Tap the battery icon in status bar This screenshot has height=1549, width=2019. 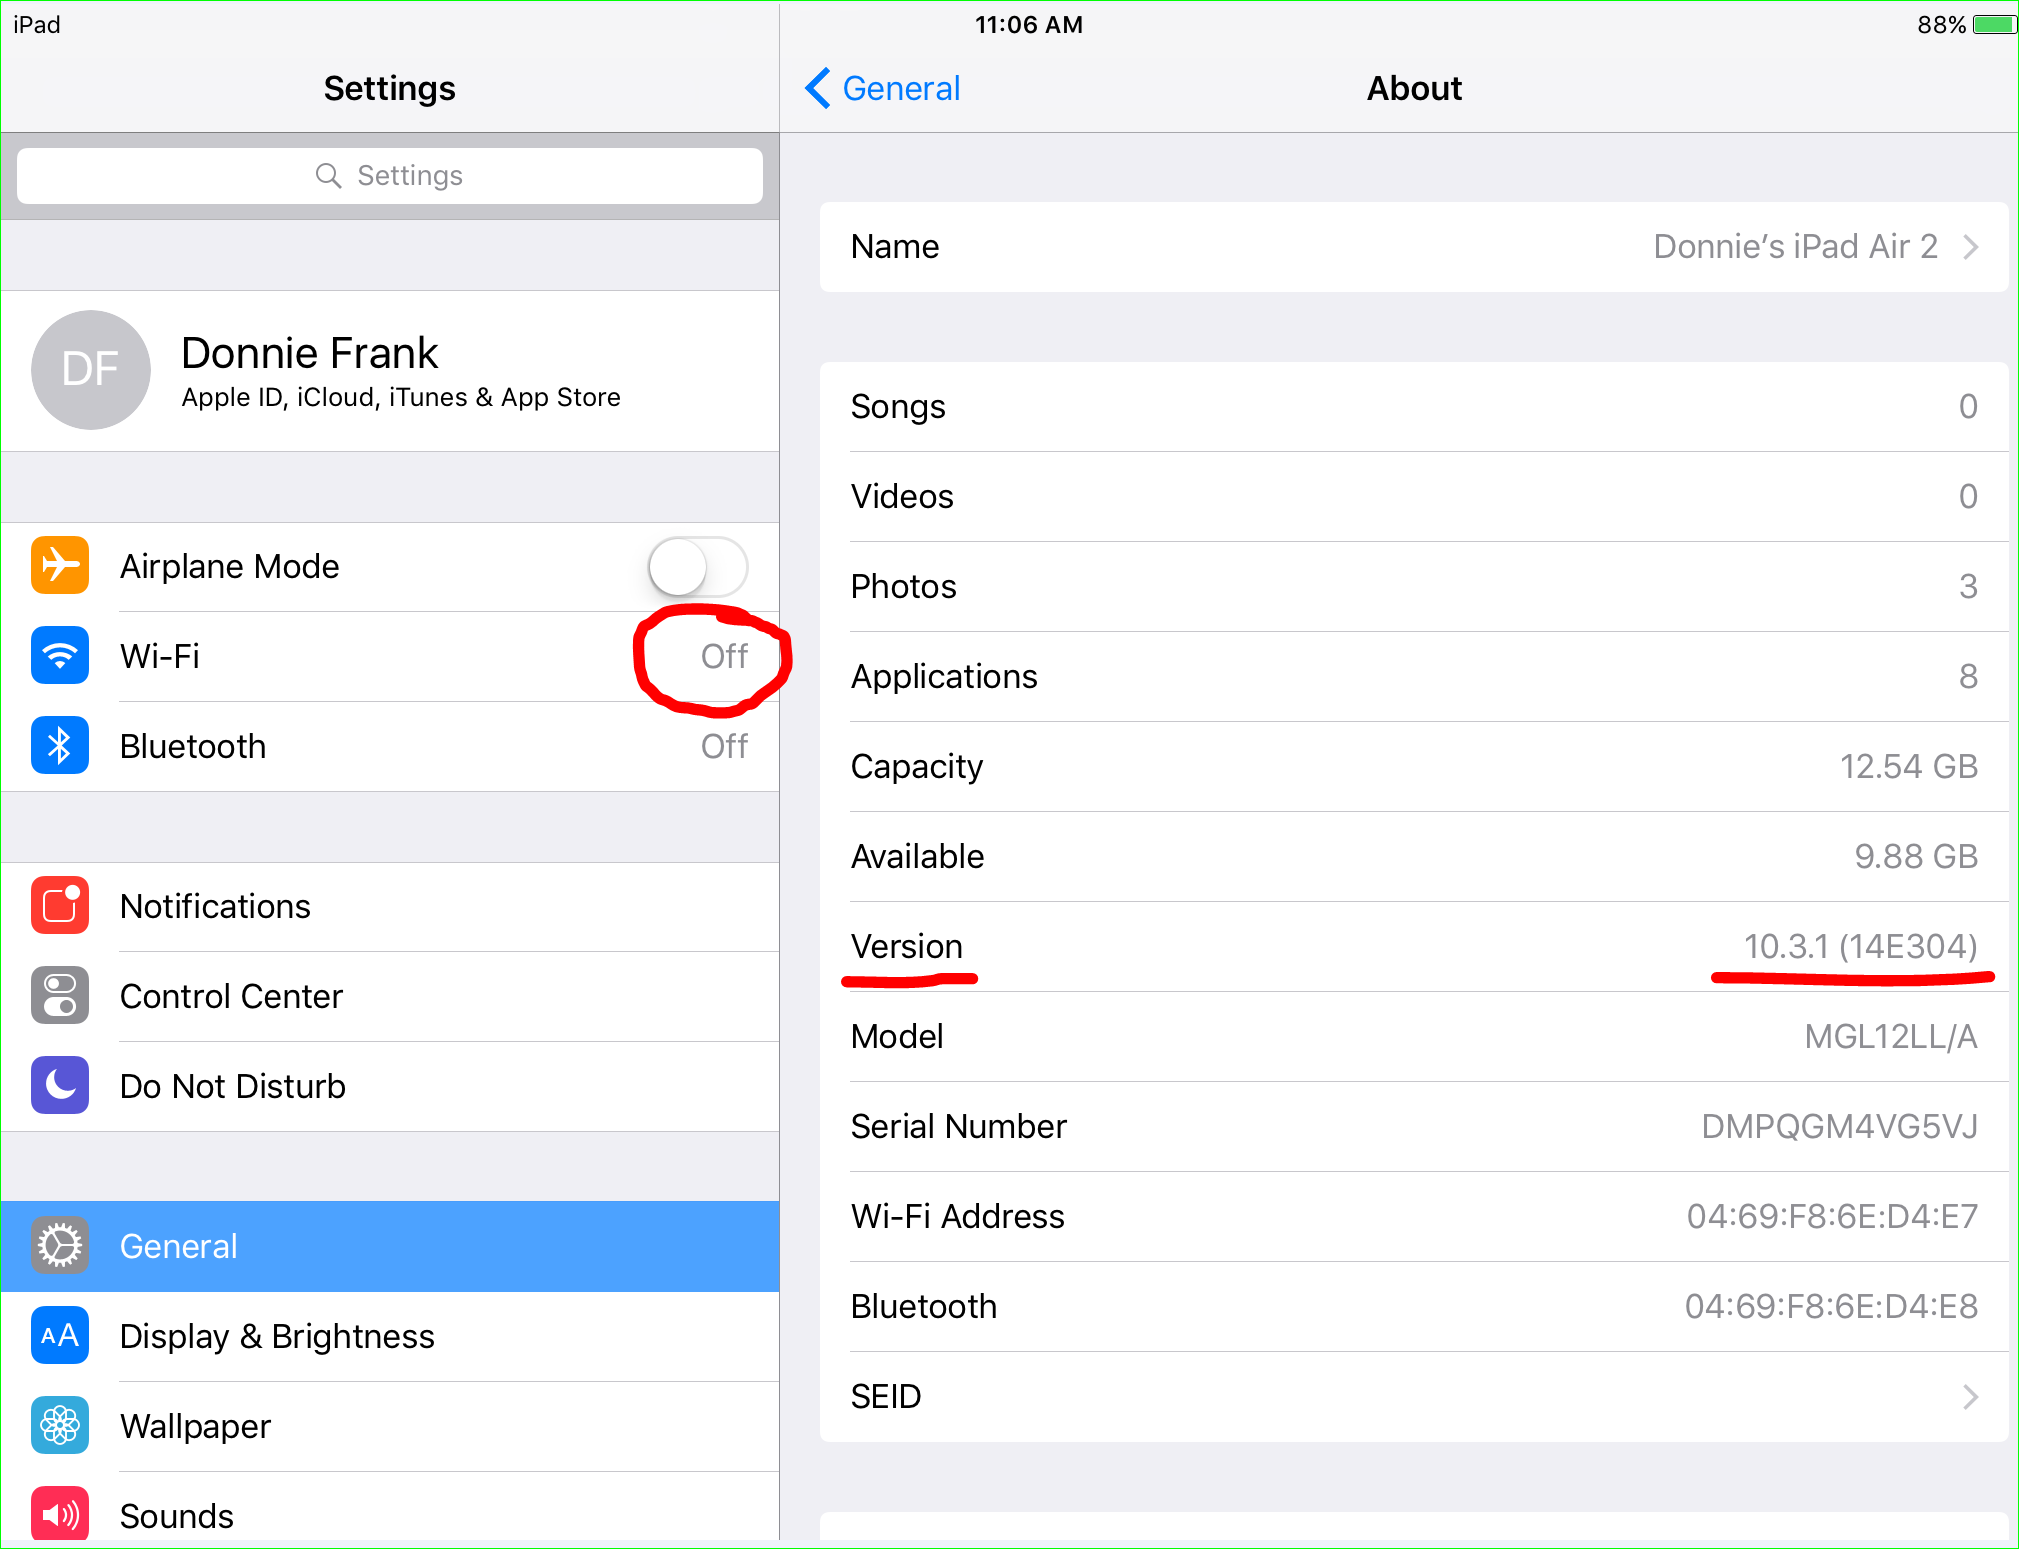coord(1994,24)
